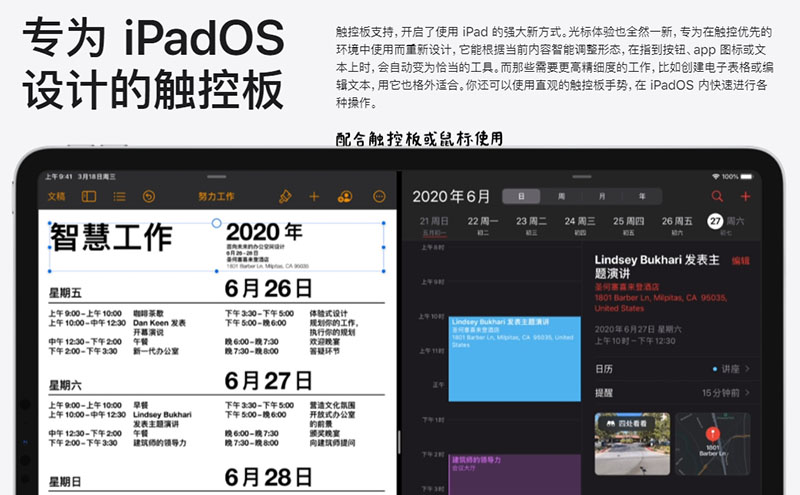Open the format paintbrush icon in Pages
The height and width of the screenshot is (495, 800).
click(285, 196)
